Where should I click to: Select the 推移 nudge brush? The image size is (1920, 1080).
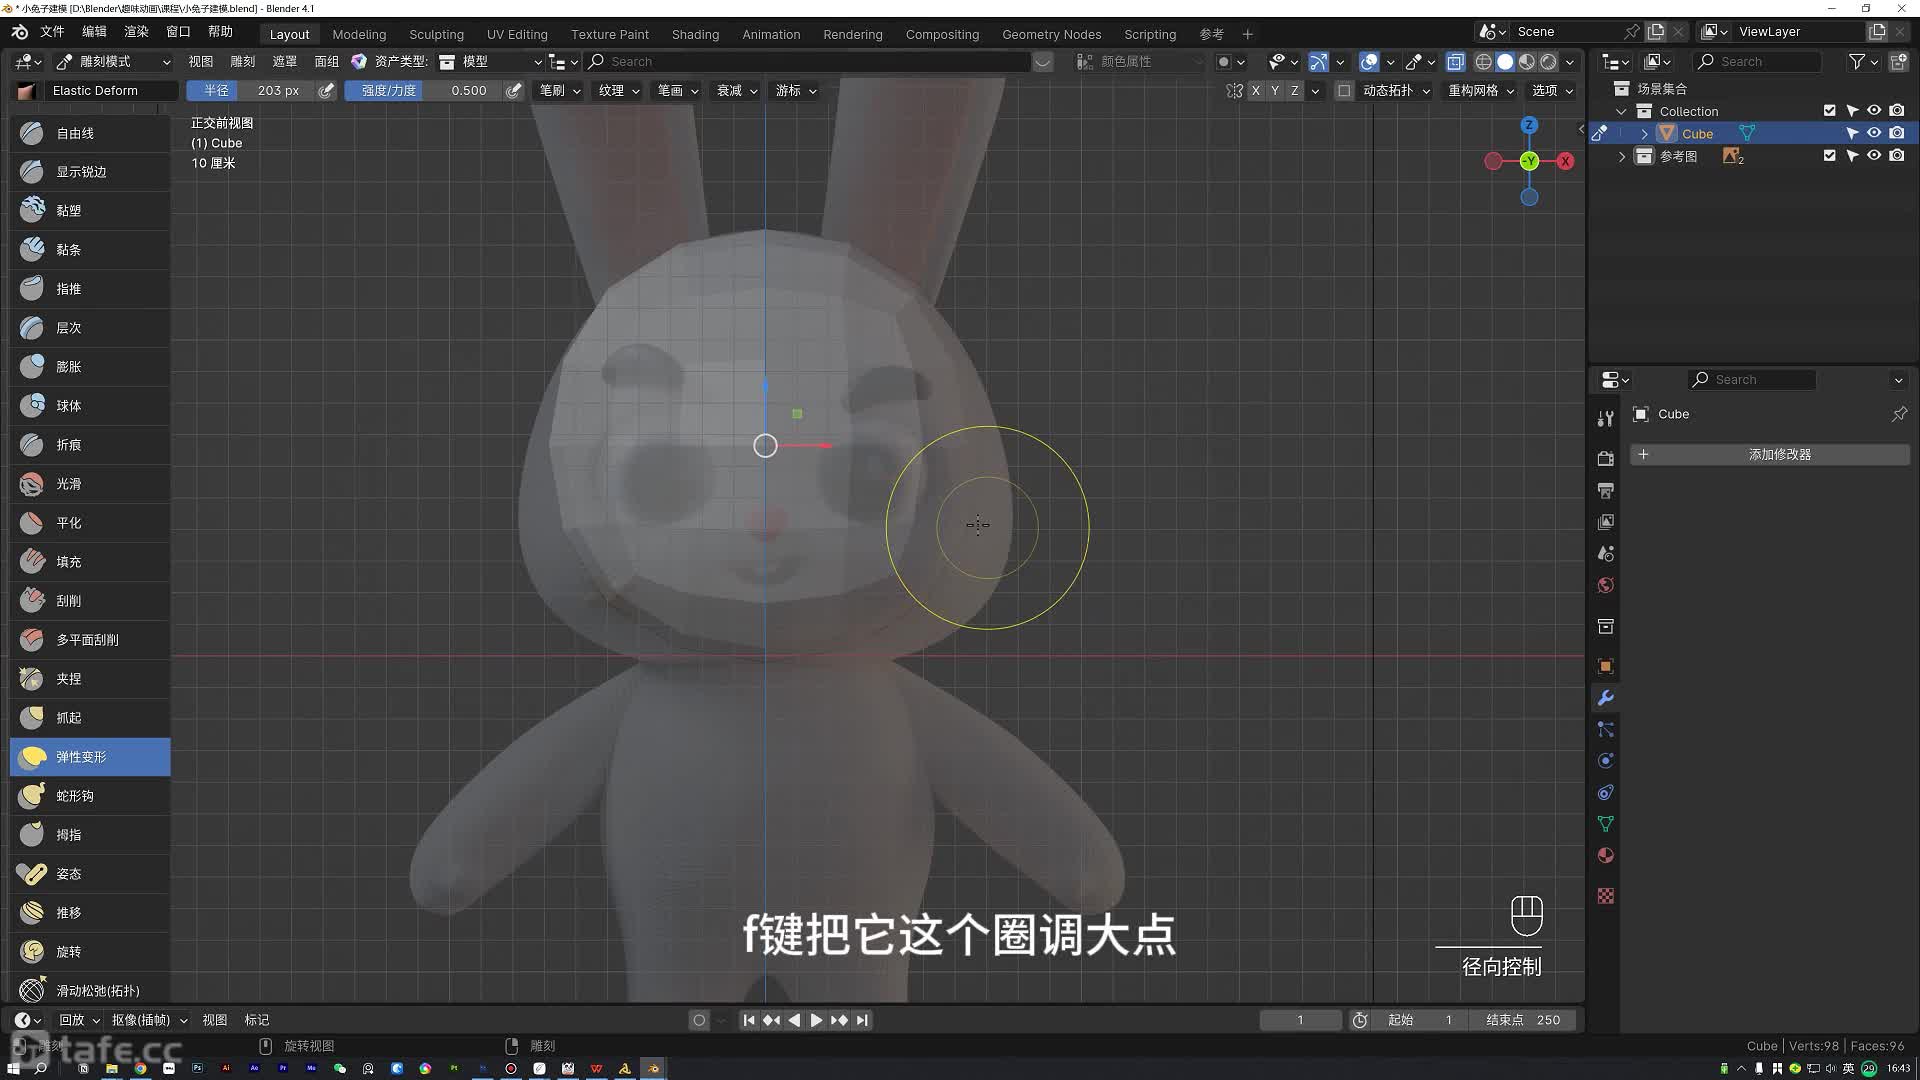90,913
